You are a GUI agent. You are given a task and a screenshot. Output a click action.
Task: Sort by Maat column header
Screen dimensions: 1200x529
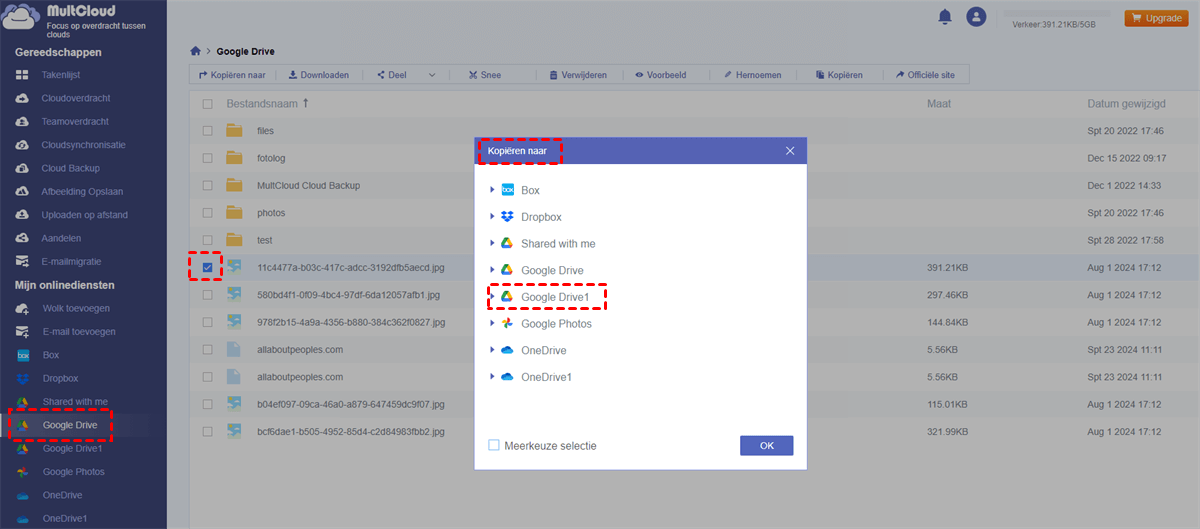click(x=939, y=104)
